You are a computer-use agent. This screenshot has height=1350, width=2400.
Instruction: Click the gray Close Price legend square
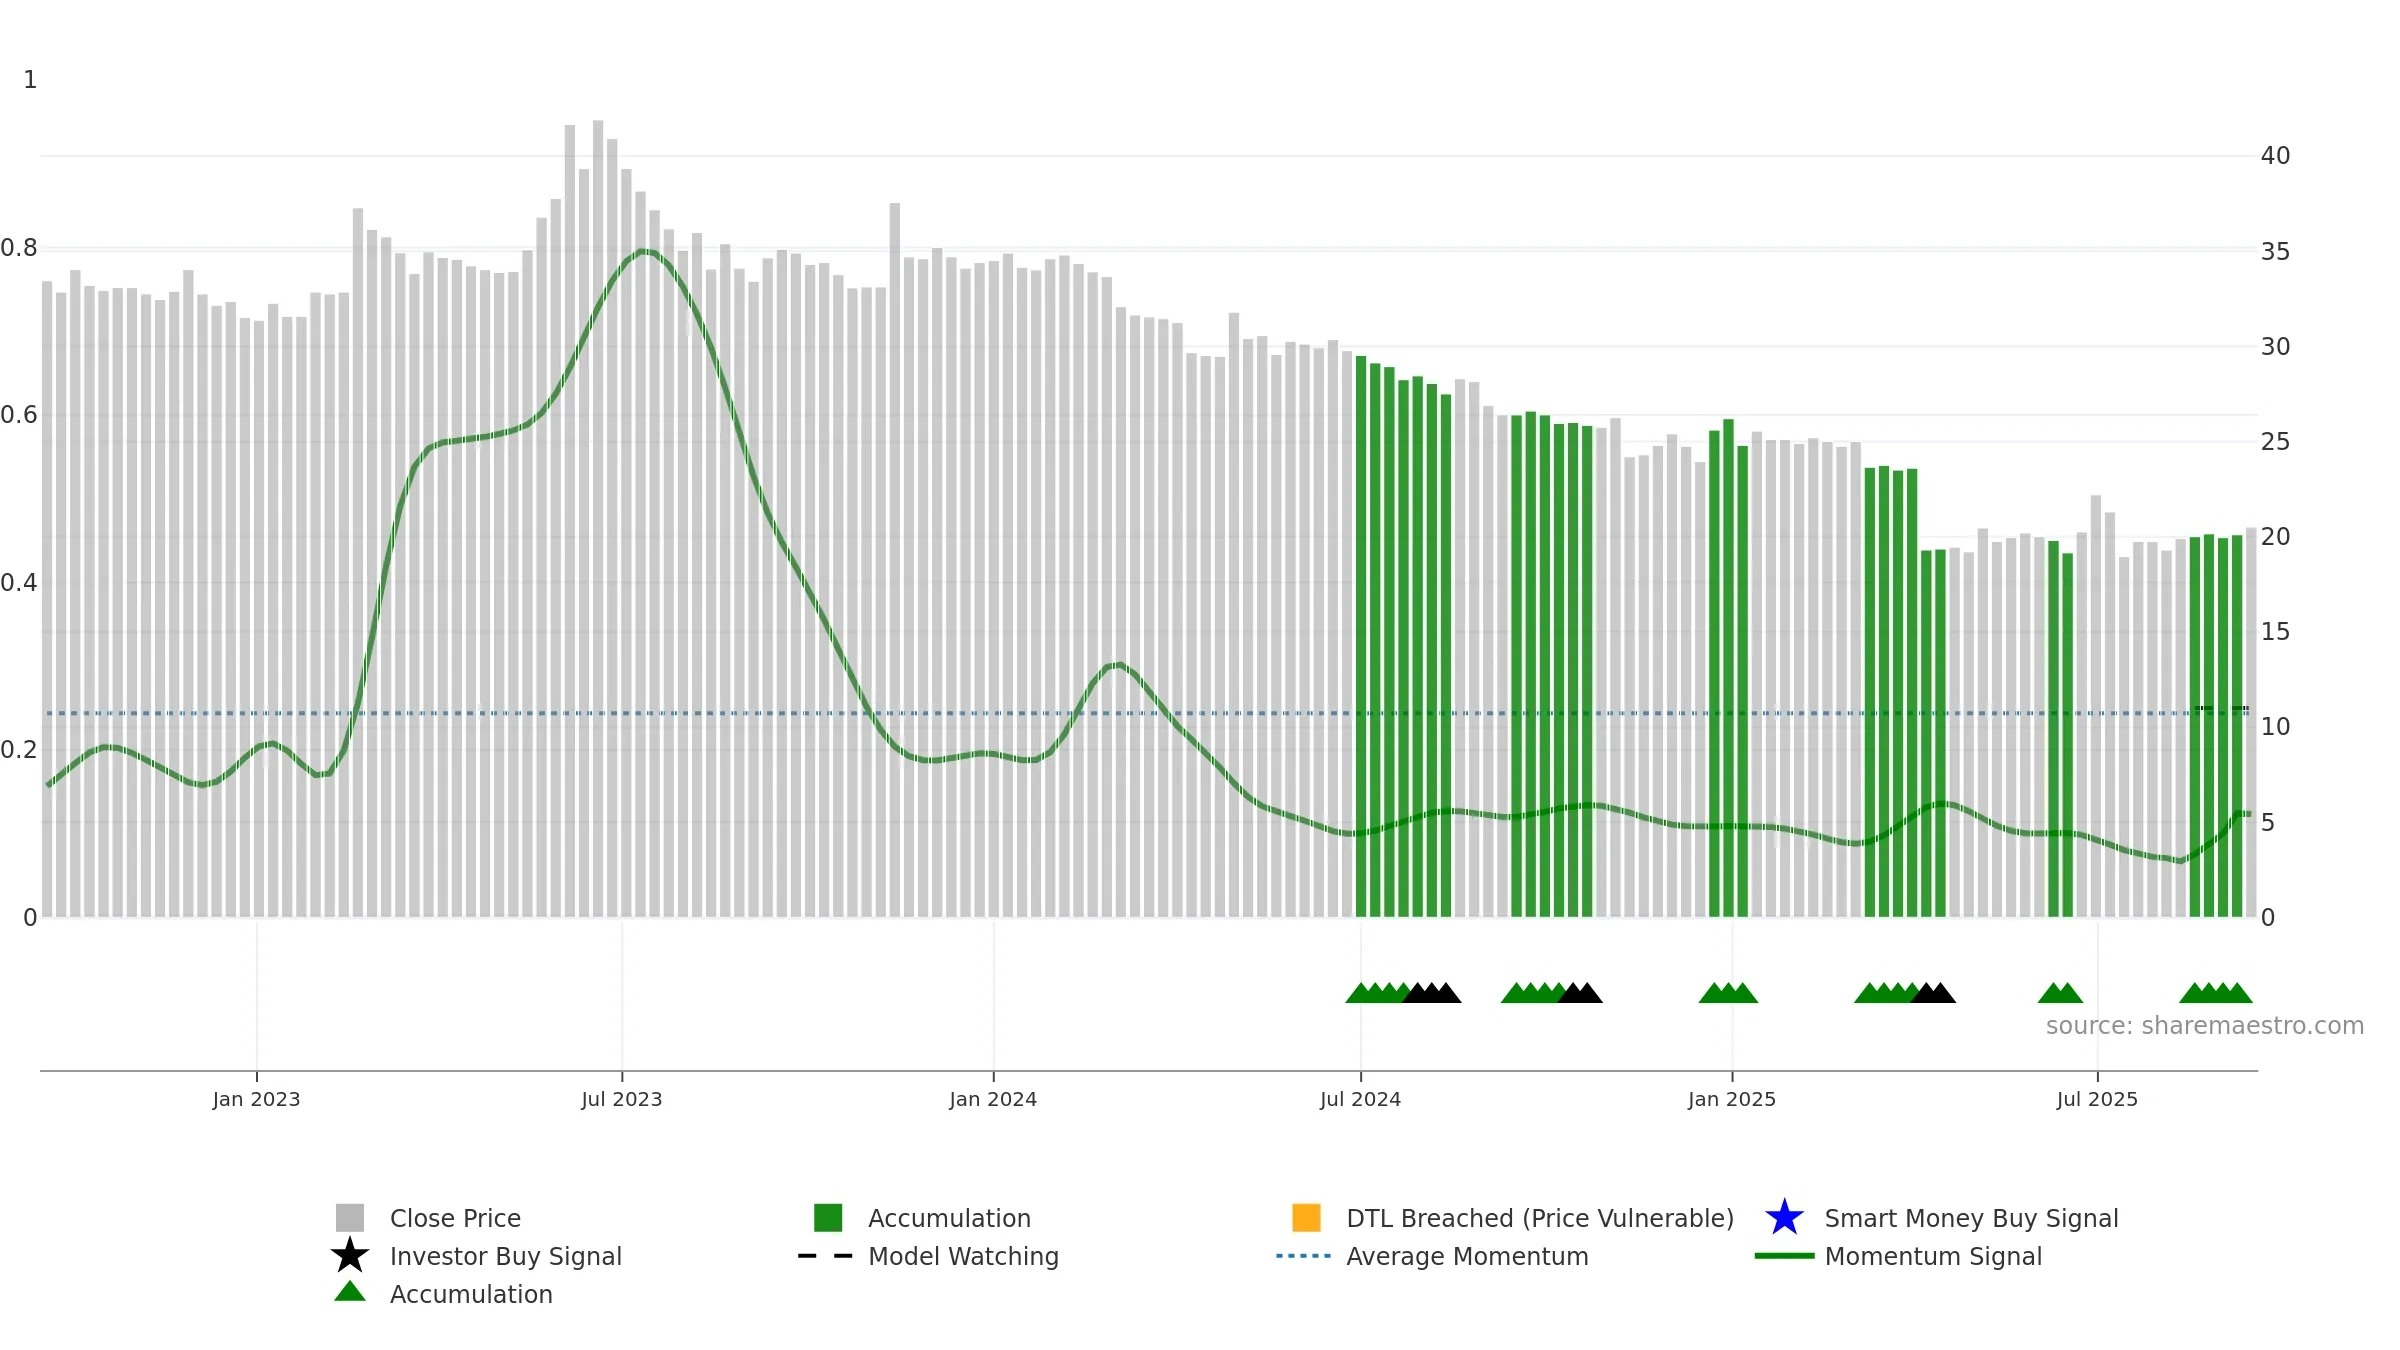pos(350,1218)
